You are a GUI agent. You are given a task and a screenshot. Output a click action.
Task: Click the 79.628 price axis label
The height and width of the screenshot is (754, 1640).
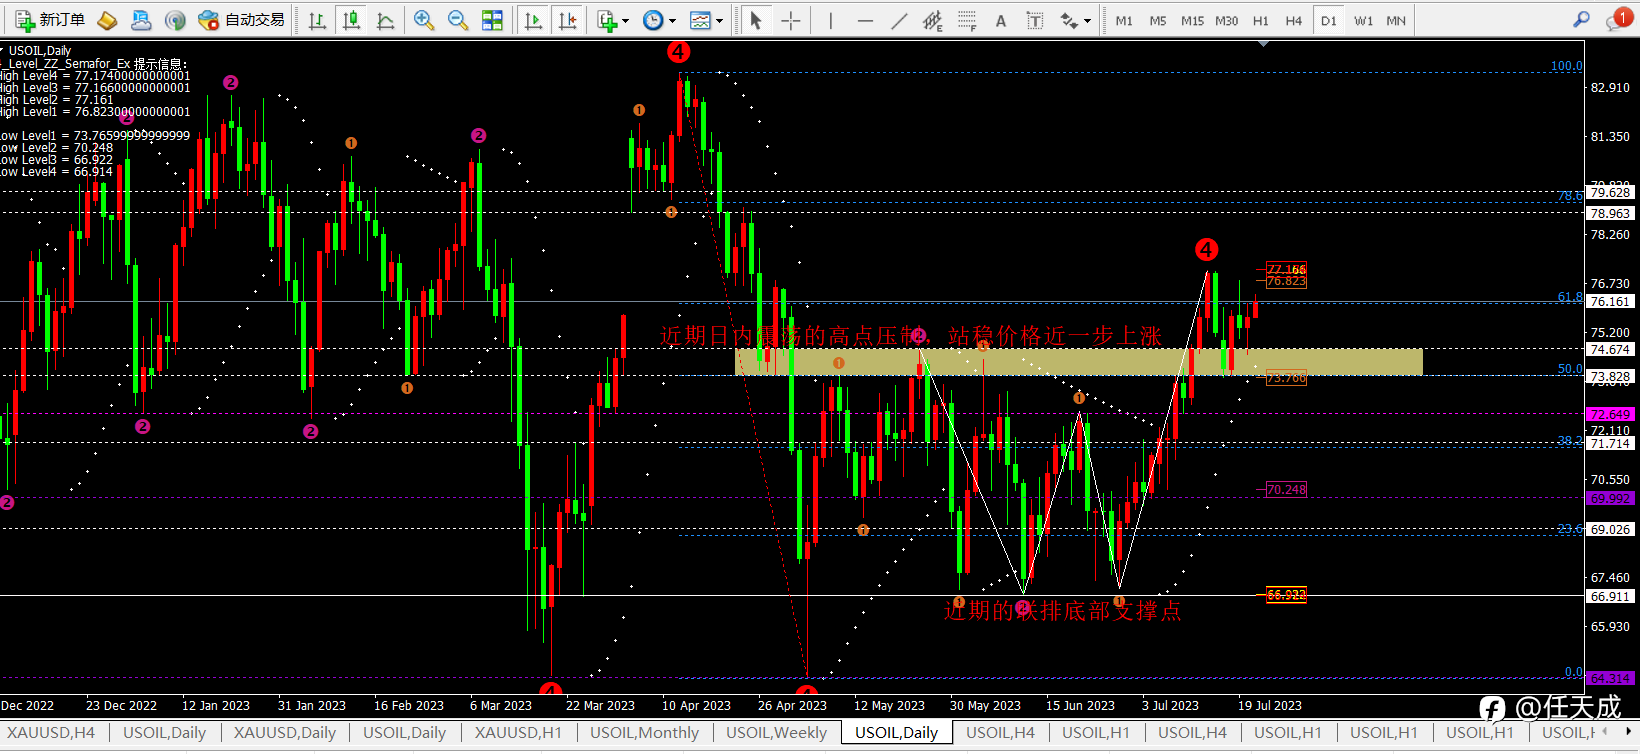pyautogui.click(x=1611, y=192)
